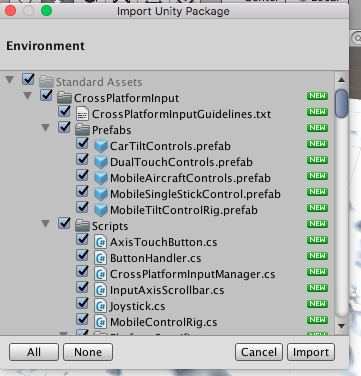The height and width of the screenshot is (376, 361).
Task: Click the CrossPlatformInputManager.cs script icon
Action: pos(100,274)
